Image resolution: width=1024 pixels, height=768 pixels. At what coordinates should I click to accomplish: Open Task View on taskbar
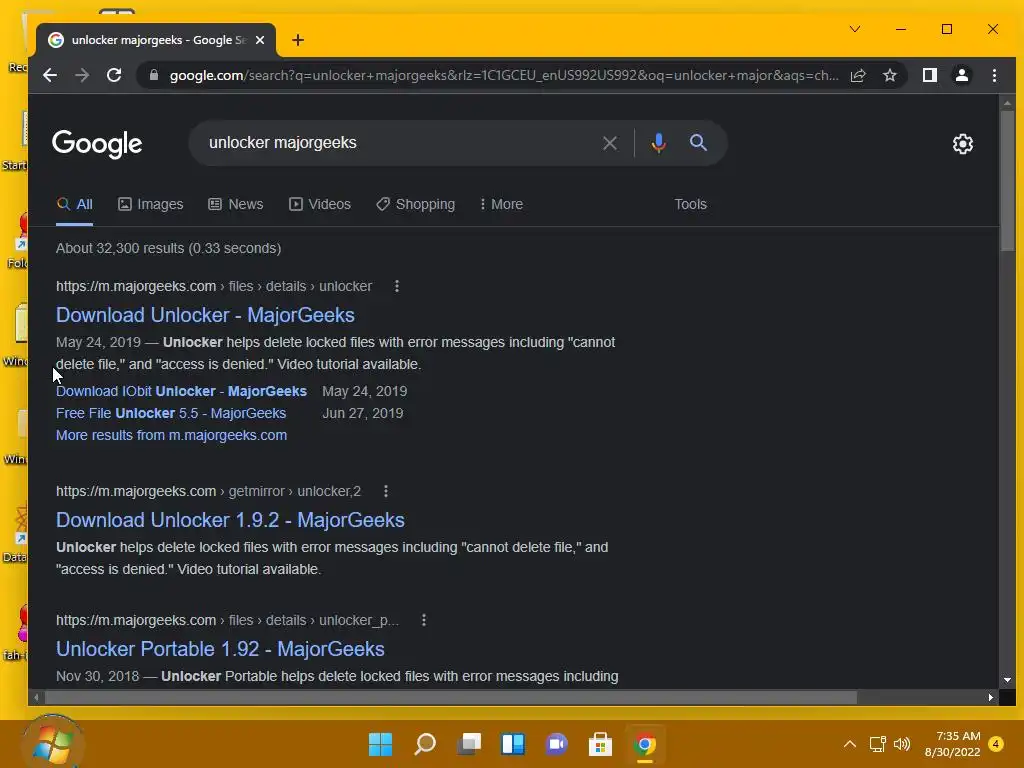(x=469, y=744)
